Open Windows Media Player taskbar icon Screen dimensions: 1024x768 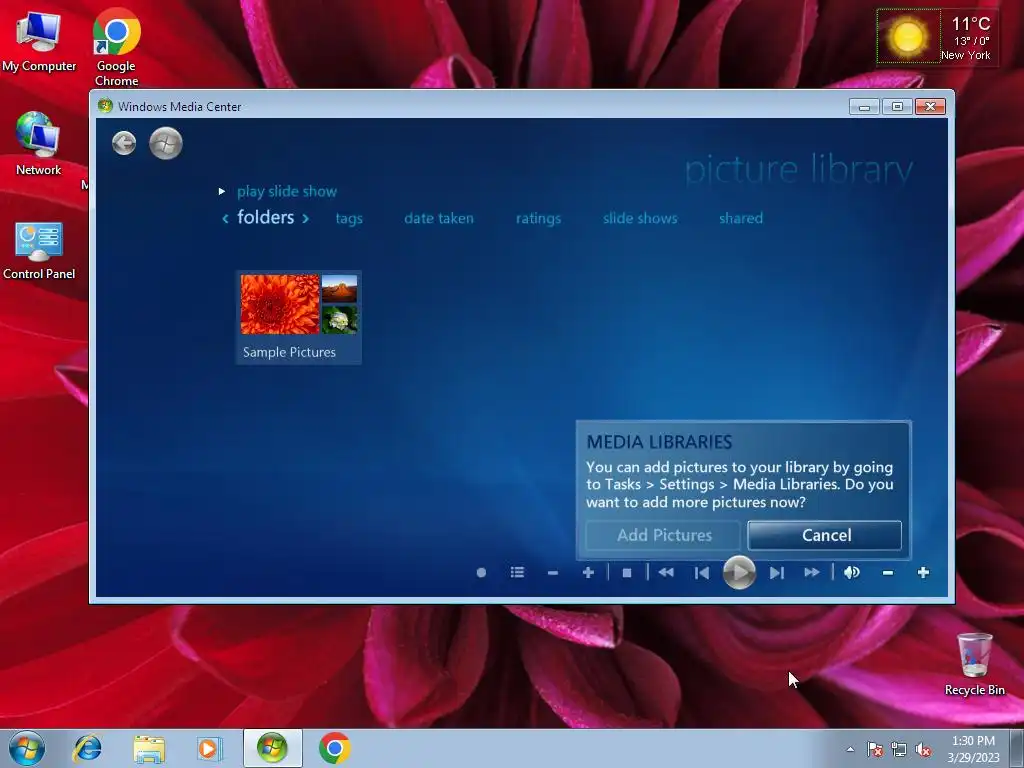pyautogui.click(x=210, y=748)
